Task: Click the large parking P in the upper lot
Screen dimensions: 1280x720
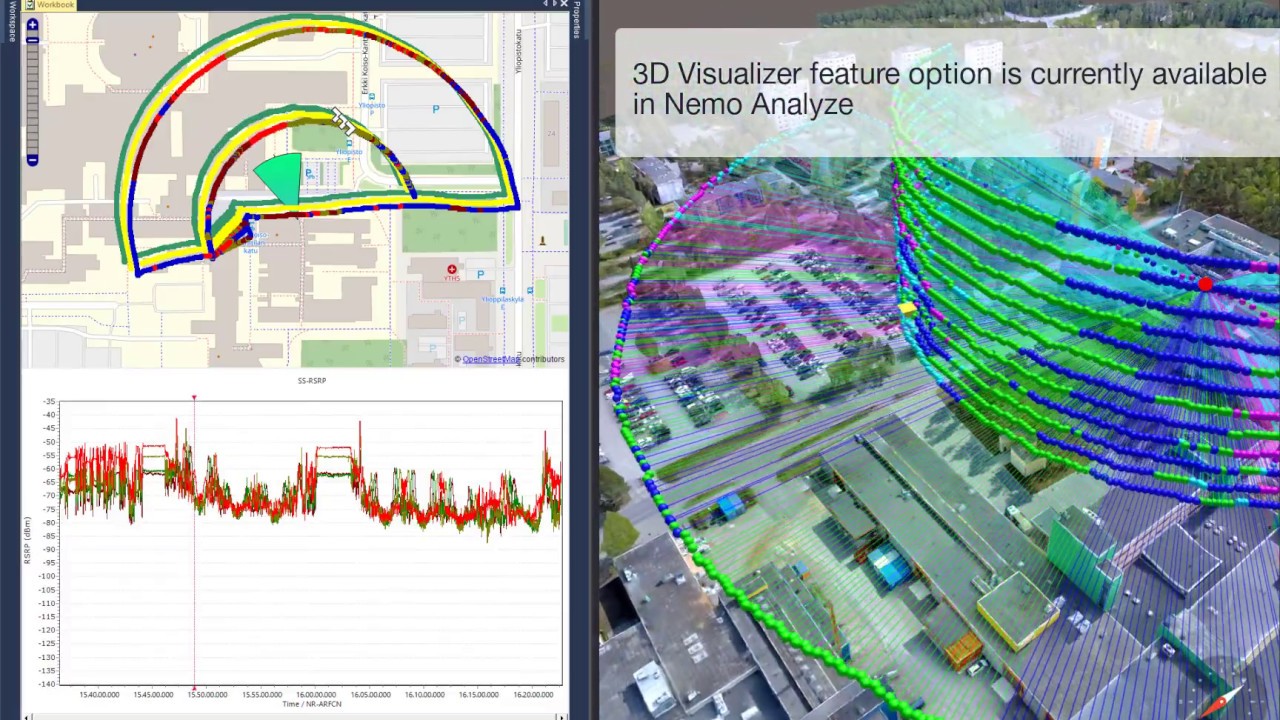Action: (x=436, y=109)
